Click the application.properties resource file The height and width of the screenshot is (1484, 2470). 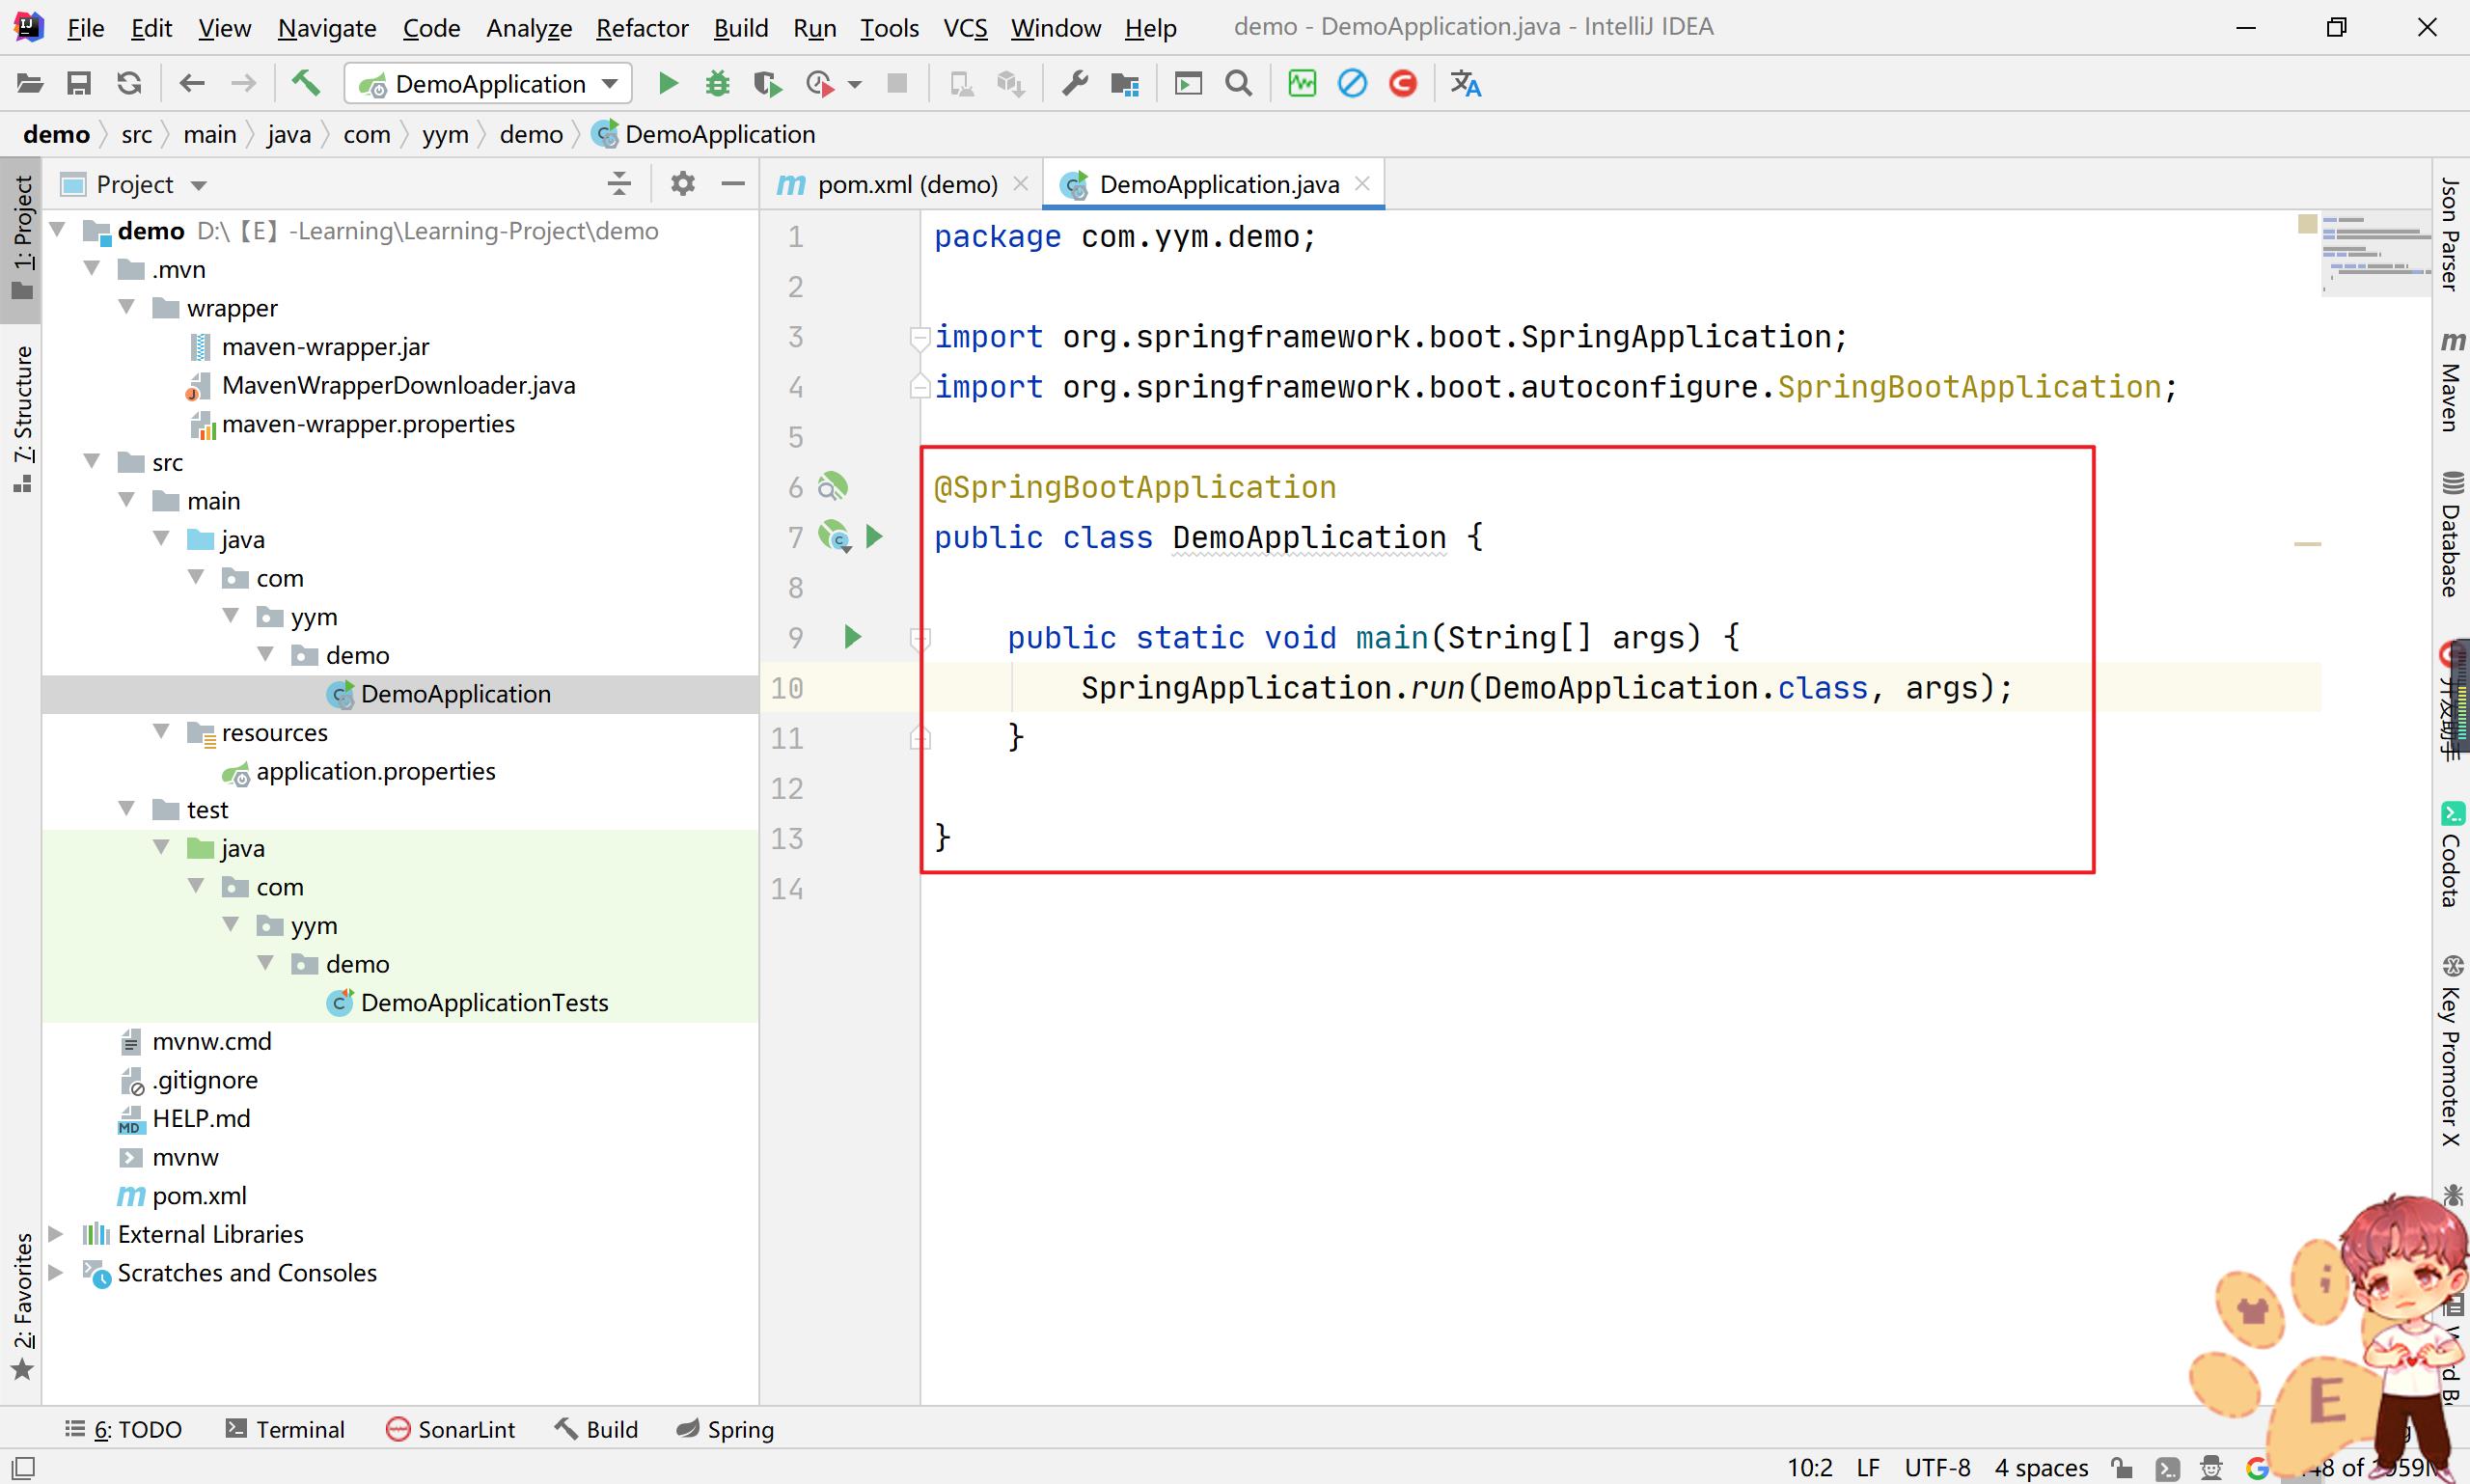pyautogui.click(x=374, y=769)
